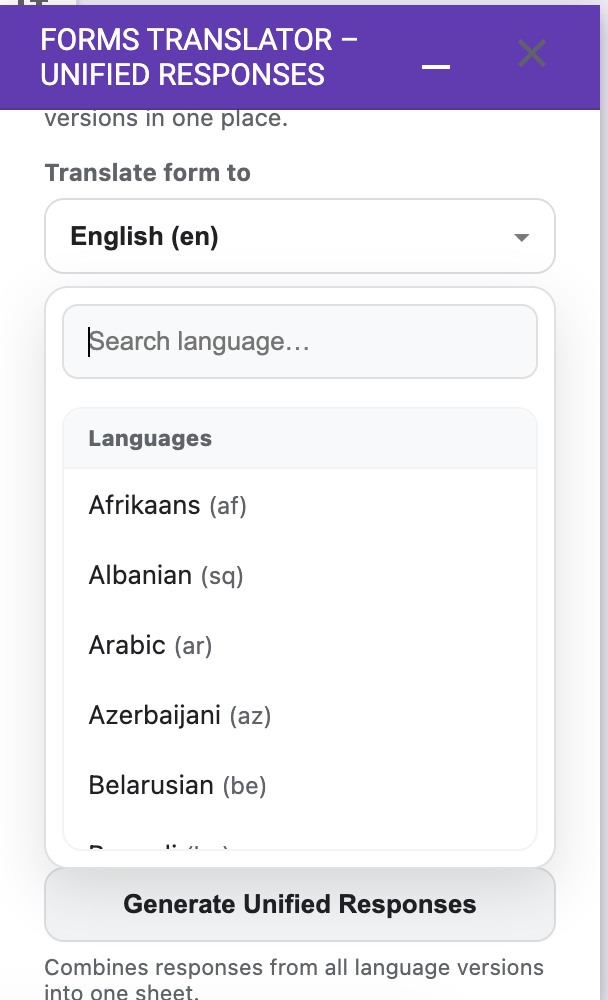
Task: Click inside the Search language input field
Action: [x=299, y=341]
